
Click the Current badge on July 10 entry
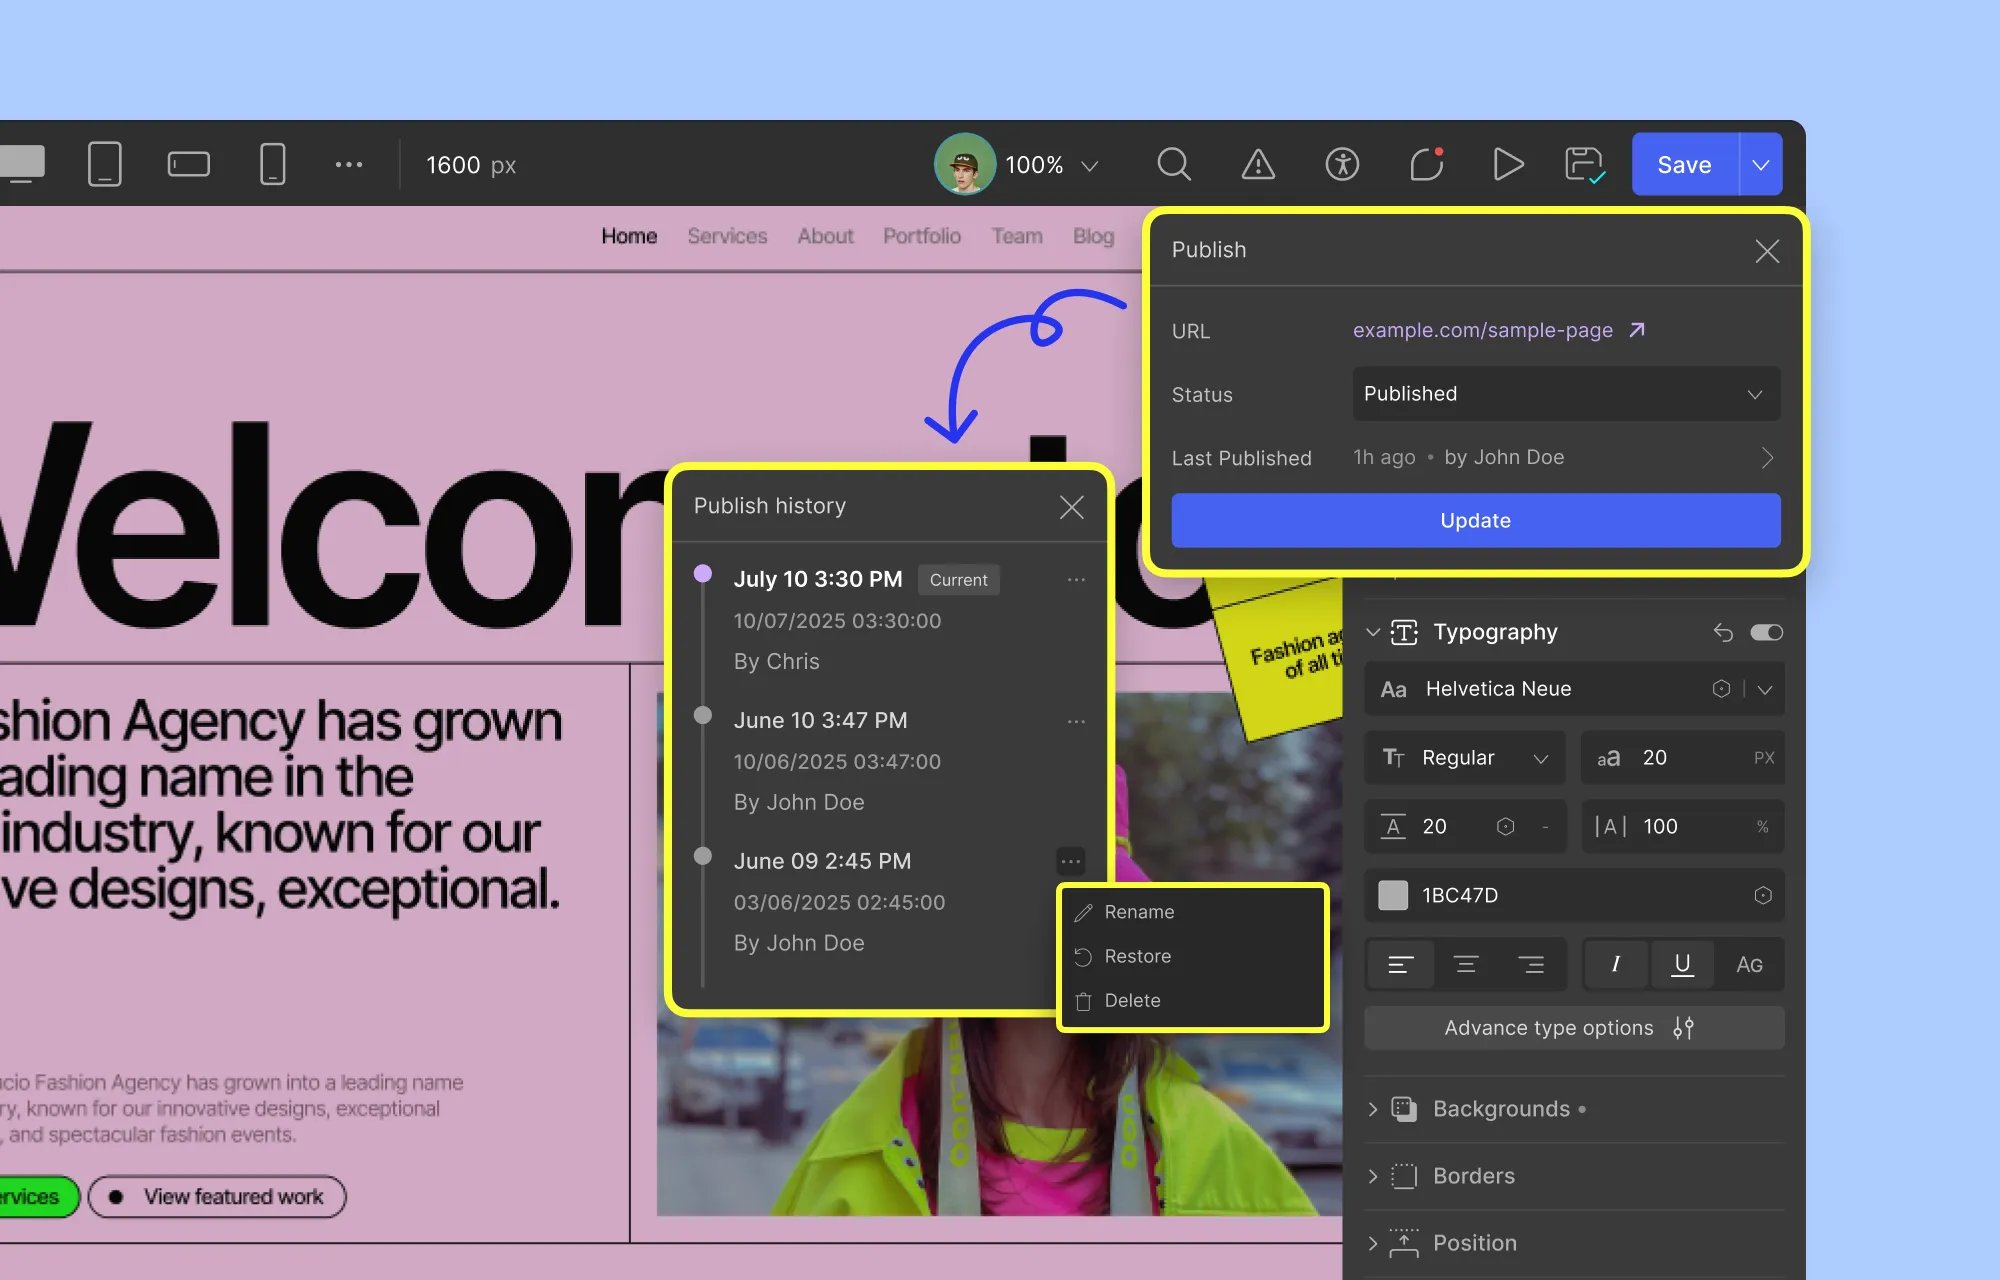958,580
